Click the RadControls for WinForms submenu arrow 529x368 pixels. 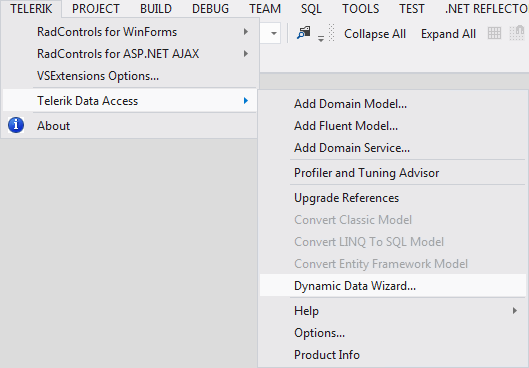coord(246,32)
